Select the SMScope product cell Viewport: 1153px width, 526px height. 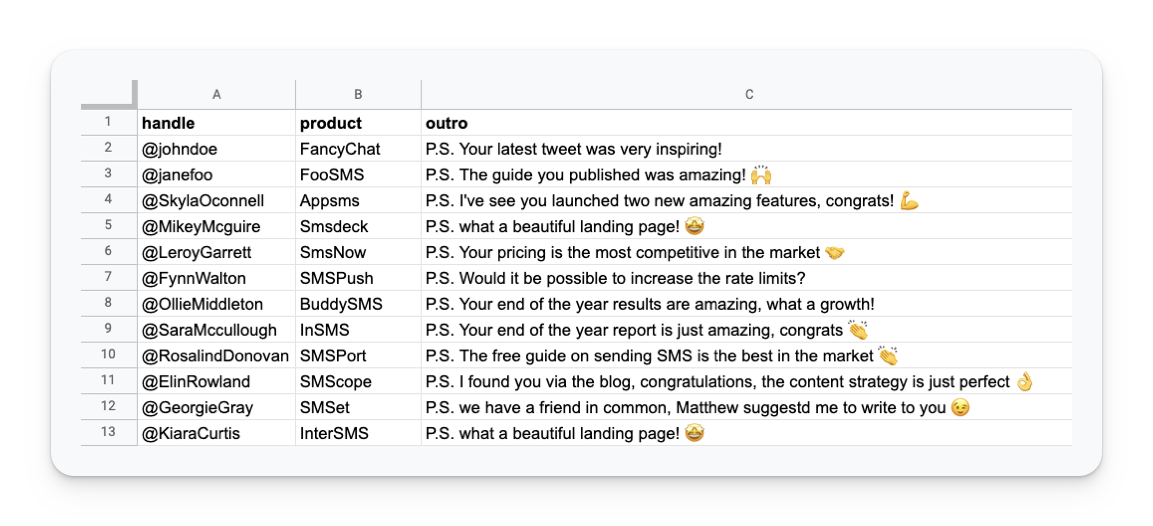coord(358,381)
